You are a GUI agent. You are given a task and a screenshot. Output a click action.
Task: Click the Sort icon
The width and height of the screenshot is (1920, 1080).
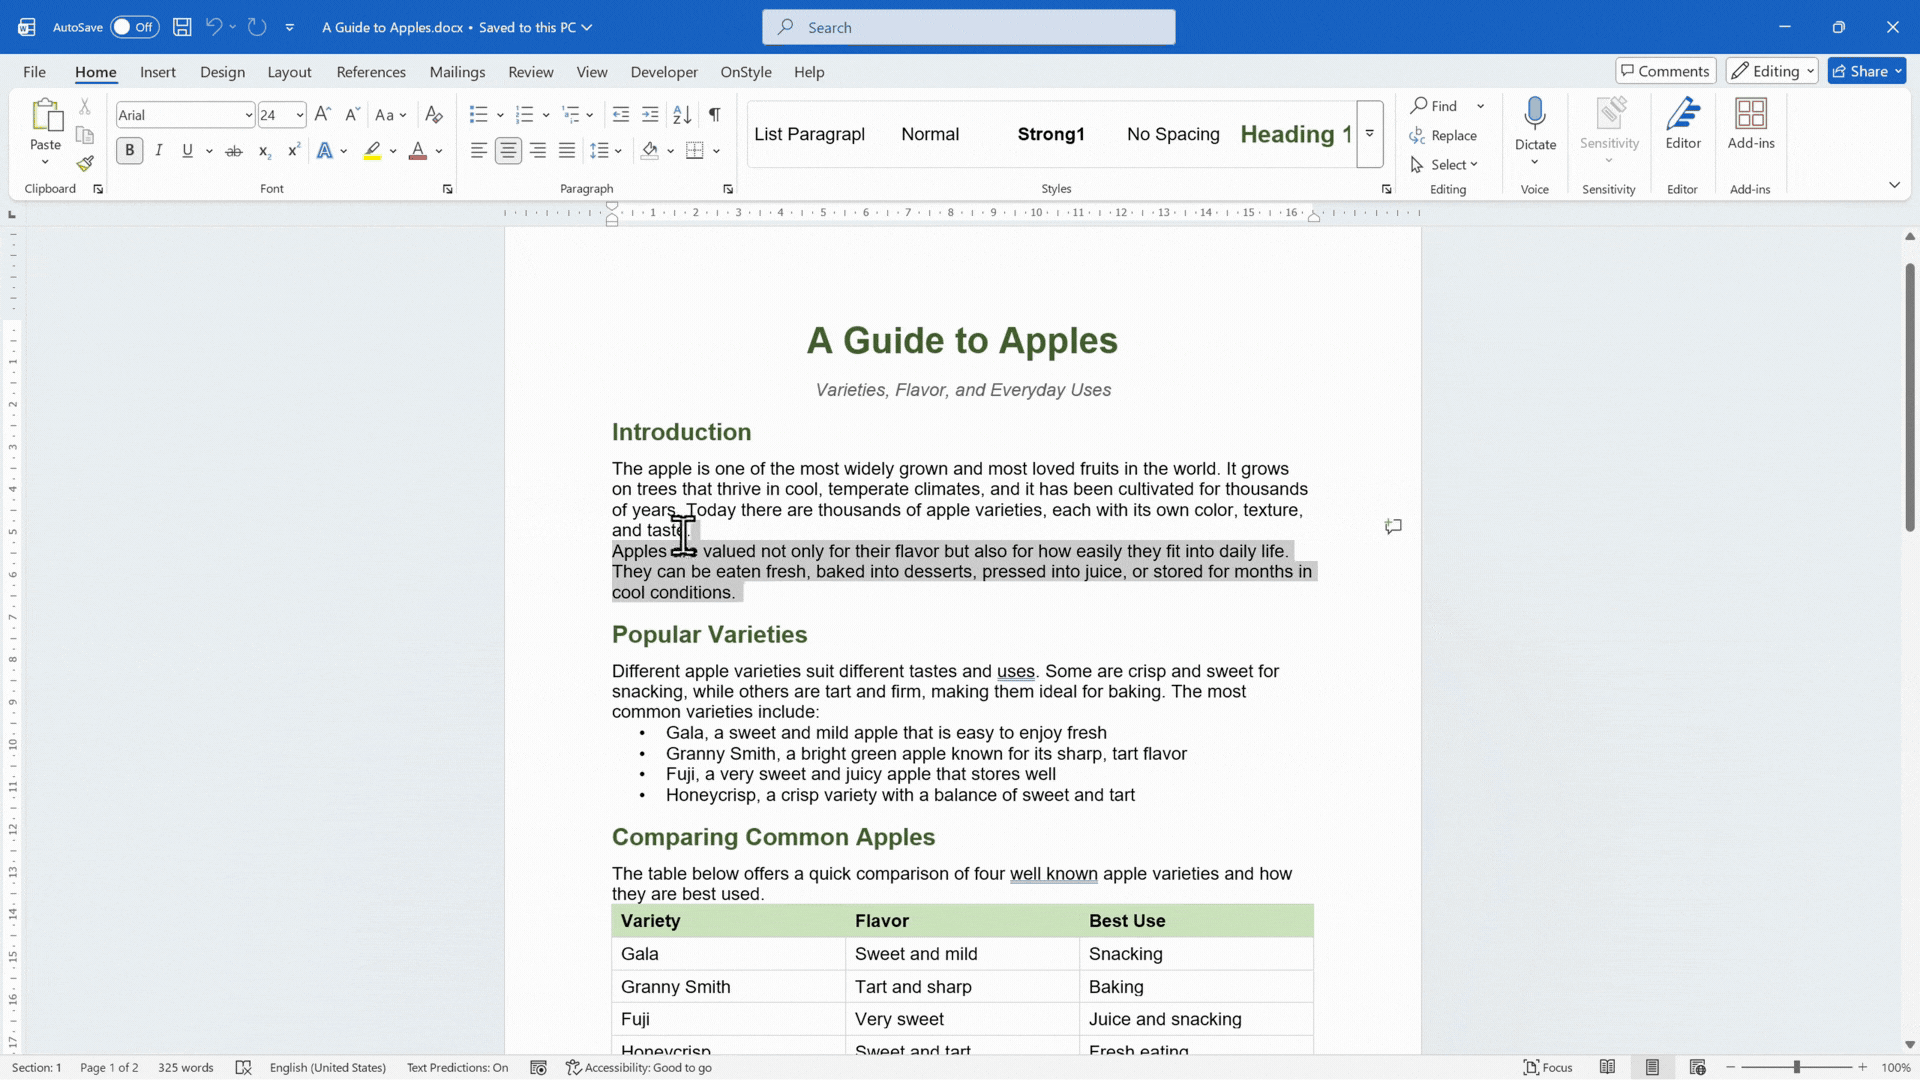coord(682,115)
